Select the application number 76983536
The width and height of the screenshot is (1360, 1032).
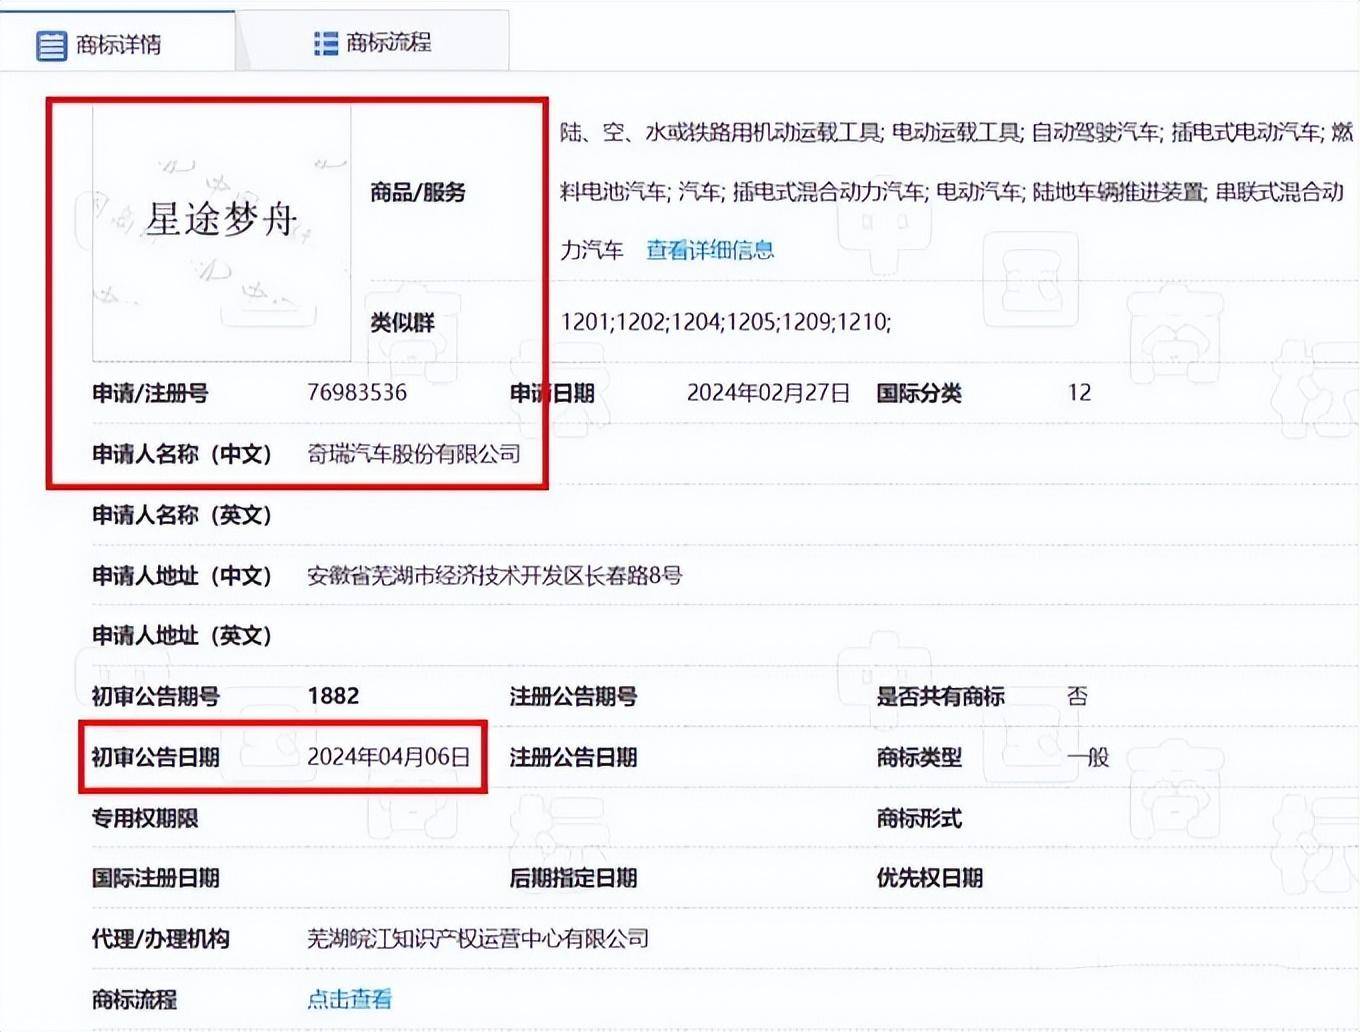[358, 392]
